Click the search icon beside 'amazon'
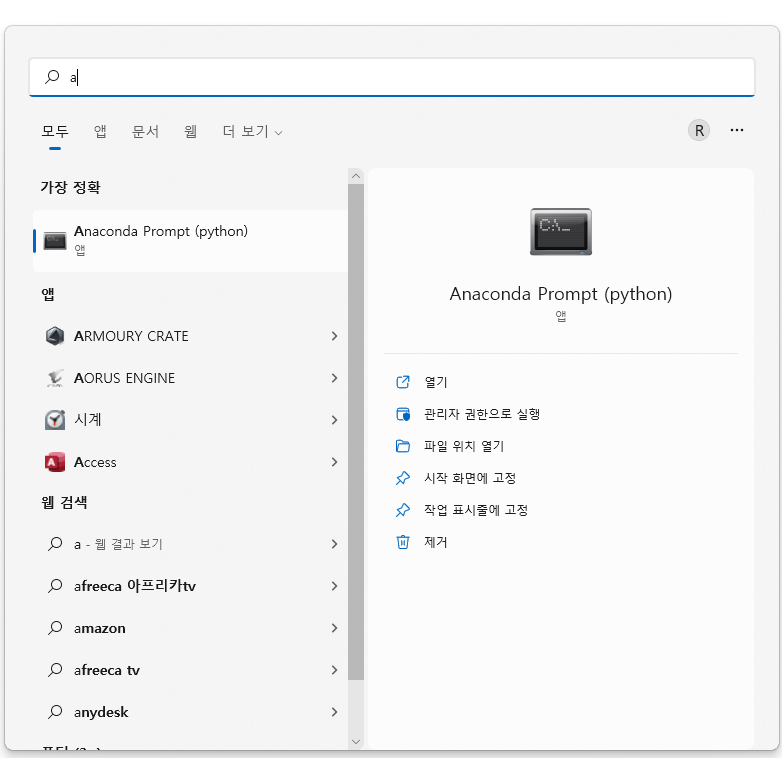The image size is (782, 758). 55,627
